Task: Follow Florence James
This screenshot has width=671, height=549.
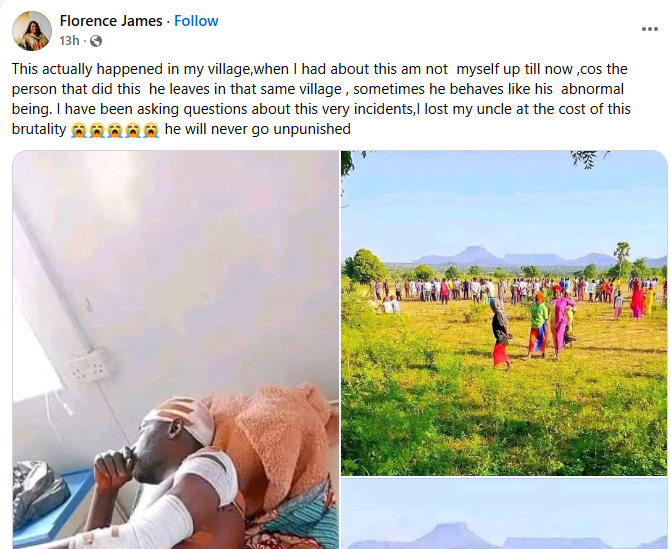Action: (x=196, y=21)
